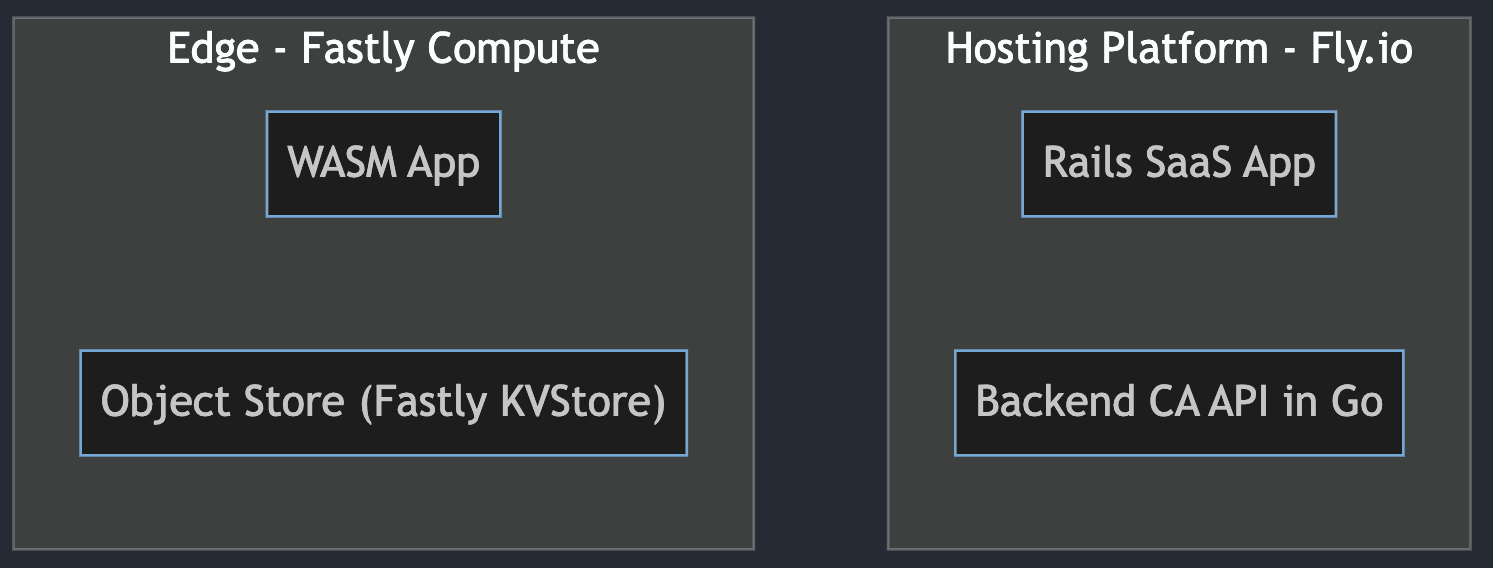Click the Rails SaaS App node
This screenshot has width=1493, height=568.
(1178, 164)
